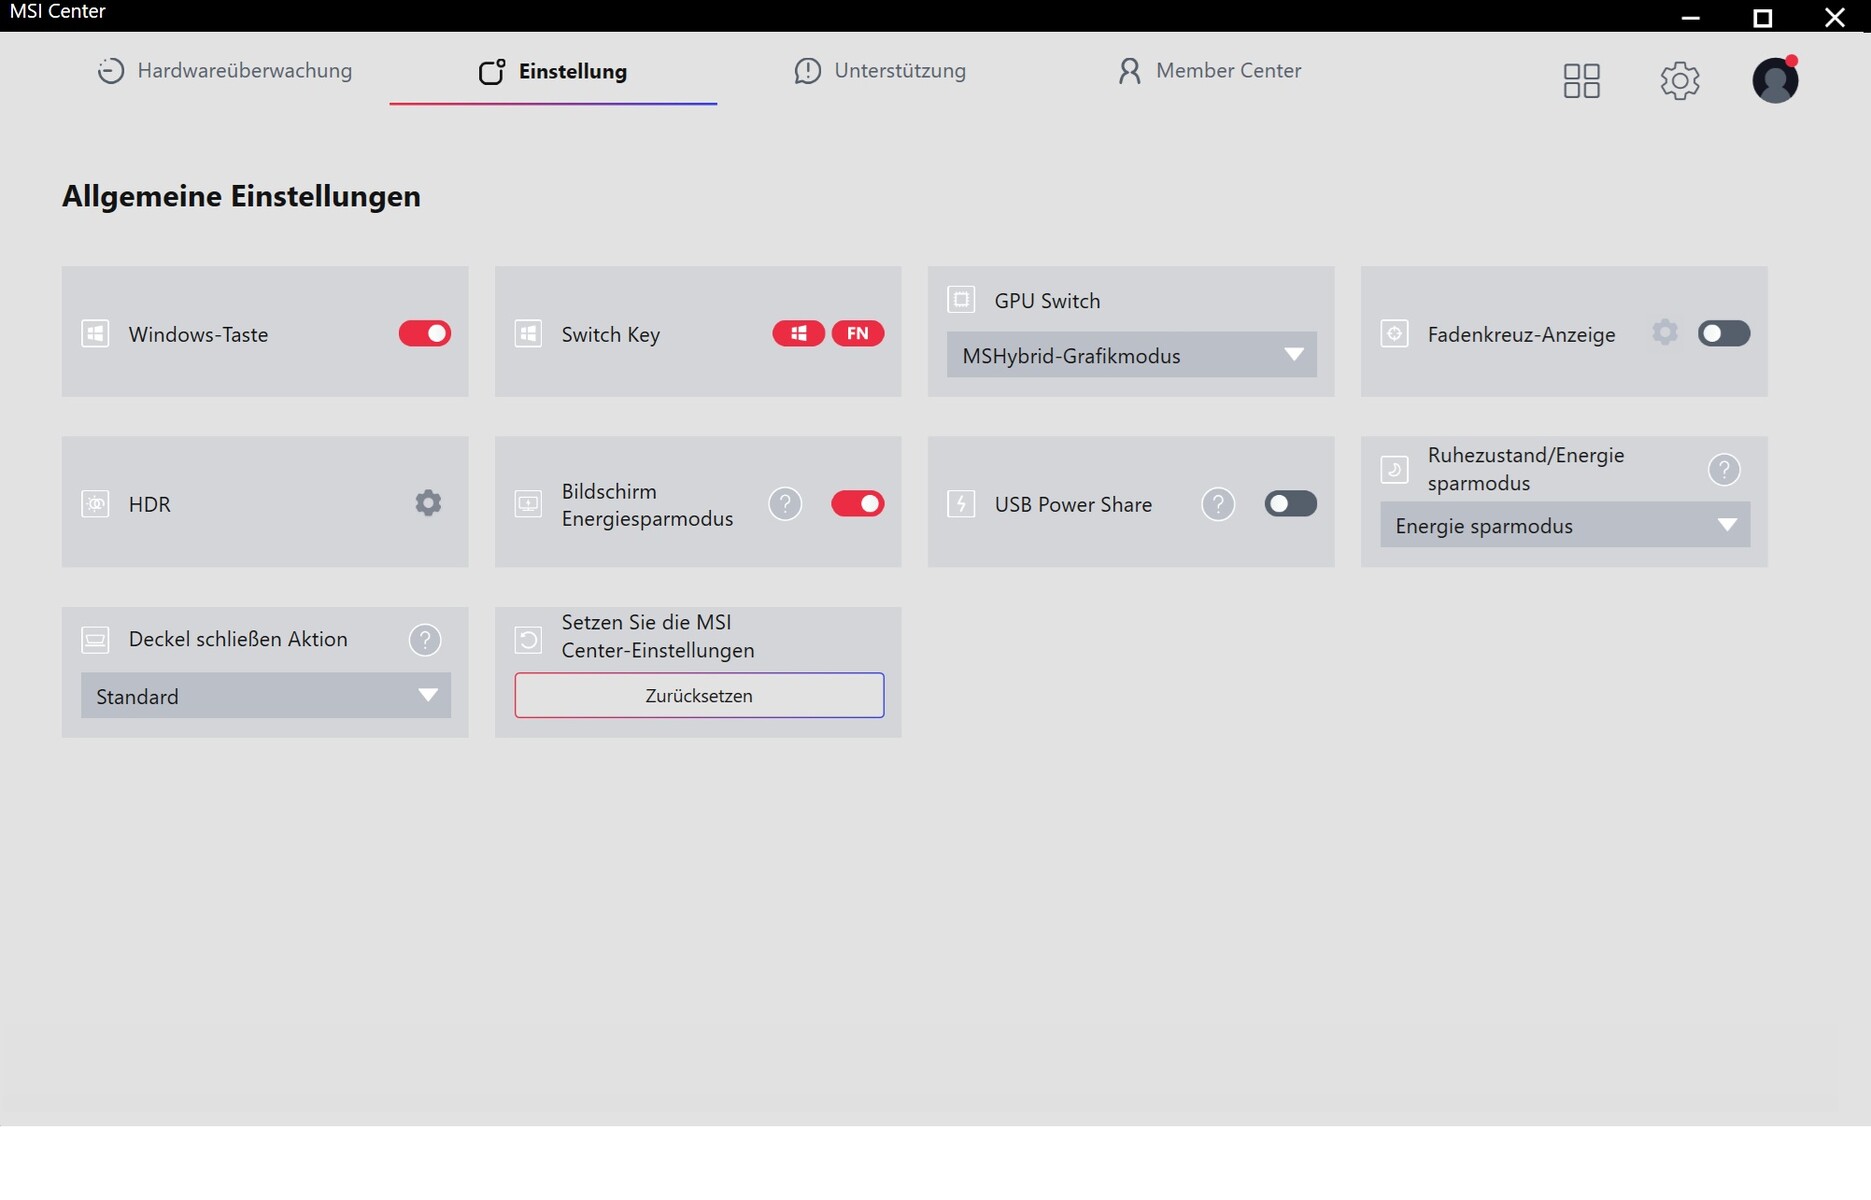Enable the USB Power Share toggle
Screen dimensions: 1871x1200
click(1291, 503)
